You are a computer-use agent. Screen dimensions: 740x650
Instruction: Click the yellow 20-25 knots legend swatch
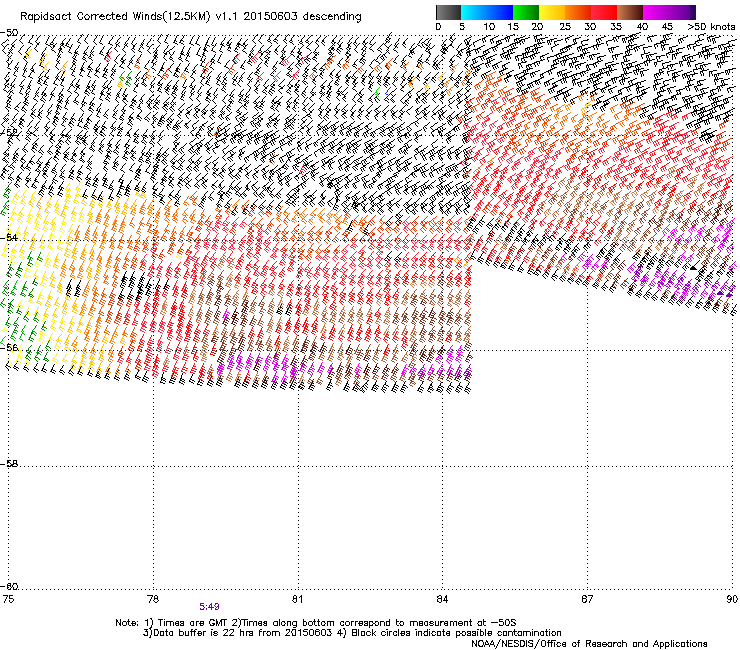click(x=552, y=12)
